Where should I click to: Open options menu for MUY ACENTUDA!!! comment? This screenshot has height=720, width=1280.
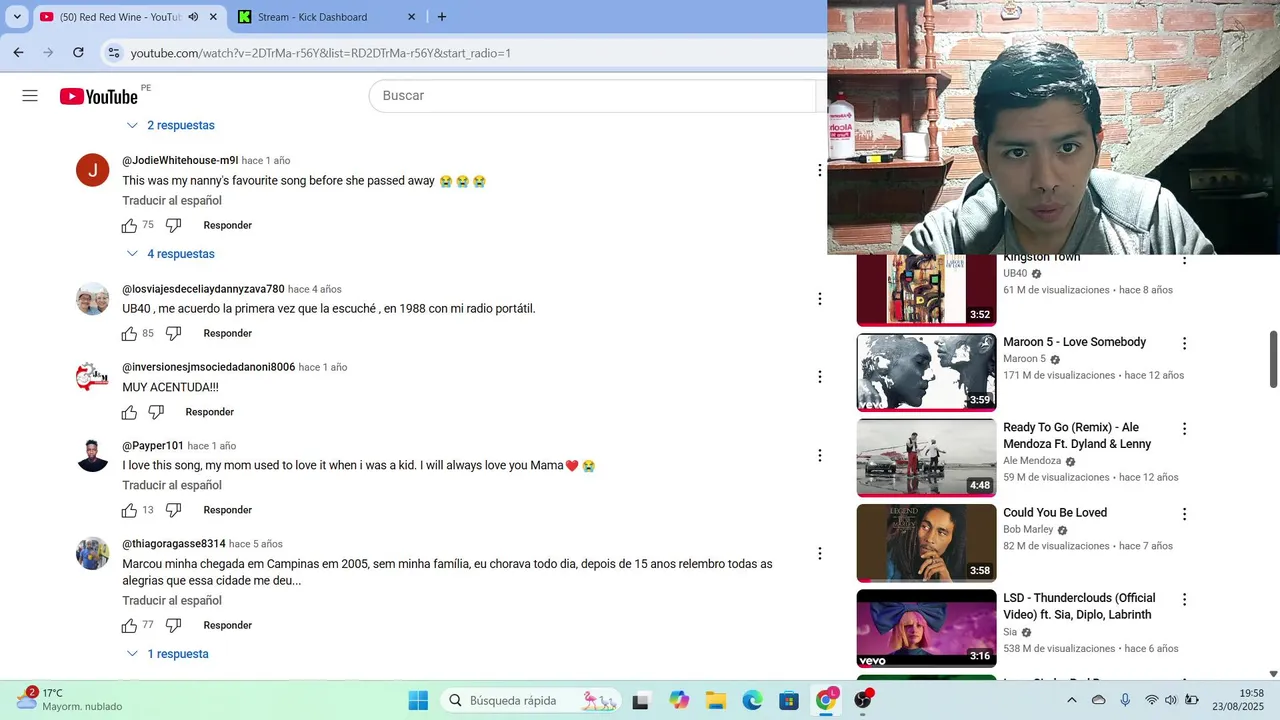pyautogui.click(x=819, y=377)
